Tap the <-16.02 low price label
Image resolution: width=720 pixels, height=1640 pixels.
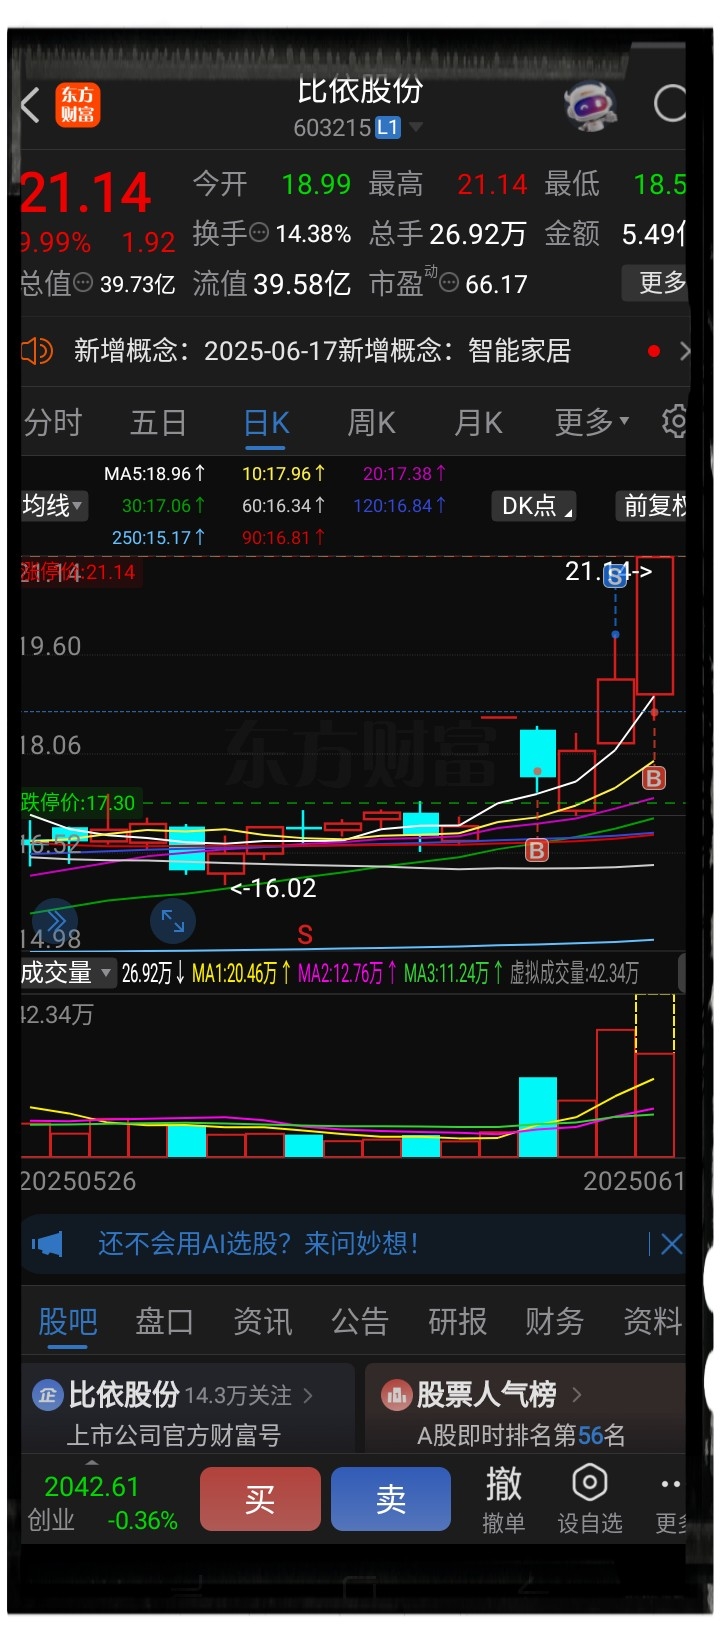(273, 888)
